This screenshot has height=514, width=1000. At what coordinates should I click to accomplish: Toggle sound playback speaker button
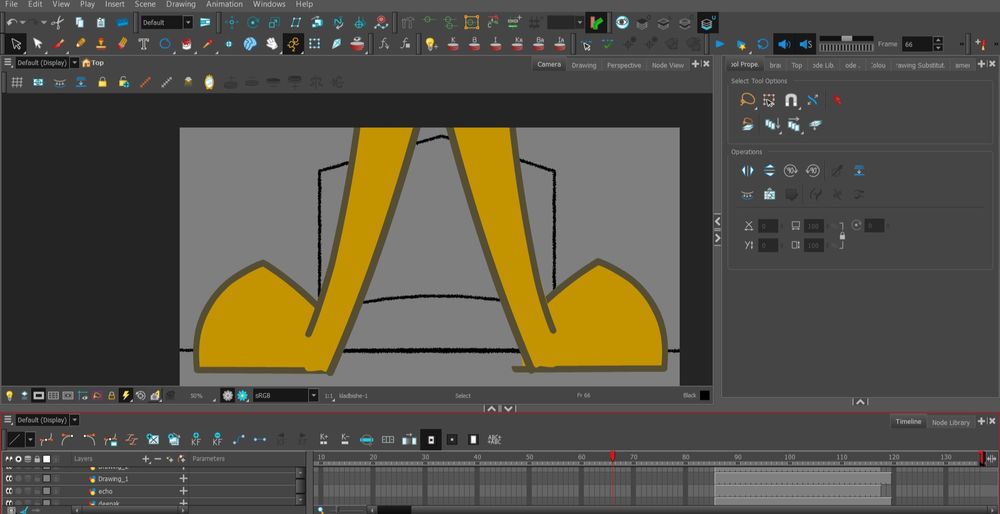point(783,44)
